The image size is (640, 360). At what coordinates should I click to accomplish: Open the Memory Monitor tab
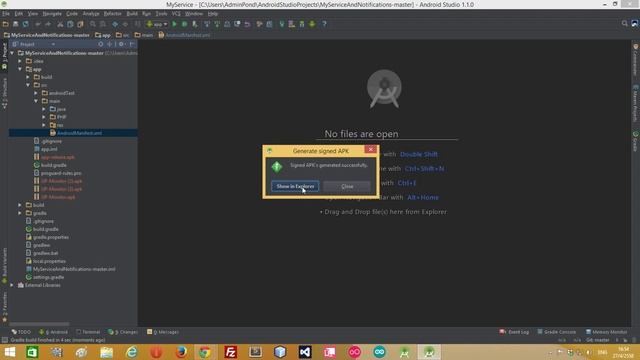point(606,332)
